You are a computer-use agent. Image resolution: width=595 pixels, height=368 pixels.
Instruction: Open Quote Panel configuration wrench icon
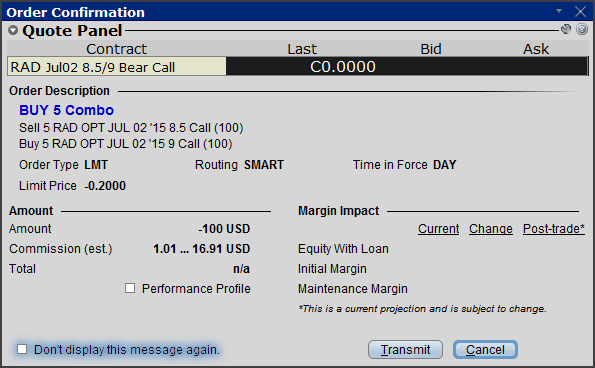coord(566,30)
